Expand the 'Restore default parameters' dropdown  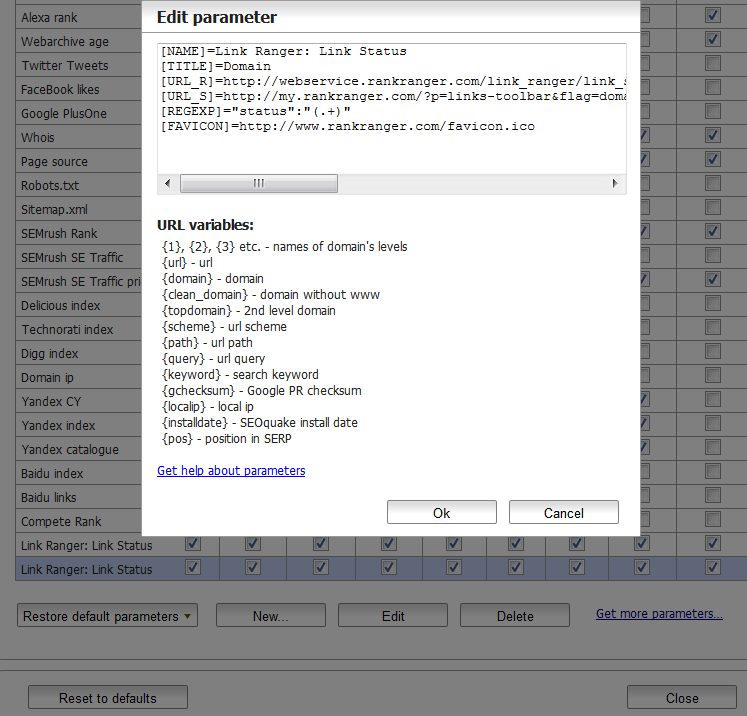click(x=108, y=616)
